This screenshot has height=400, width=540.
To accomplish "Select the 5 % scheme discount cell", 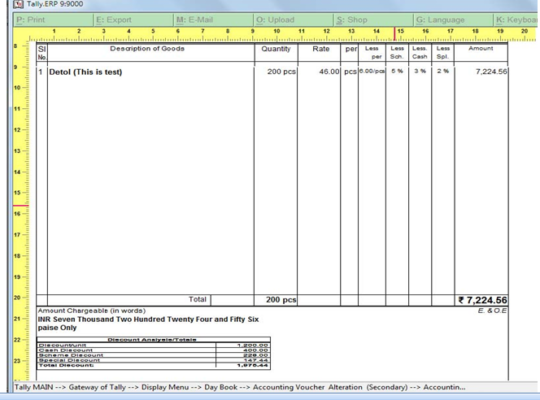I will point(397,71).
